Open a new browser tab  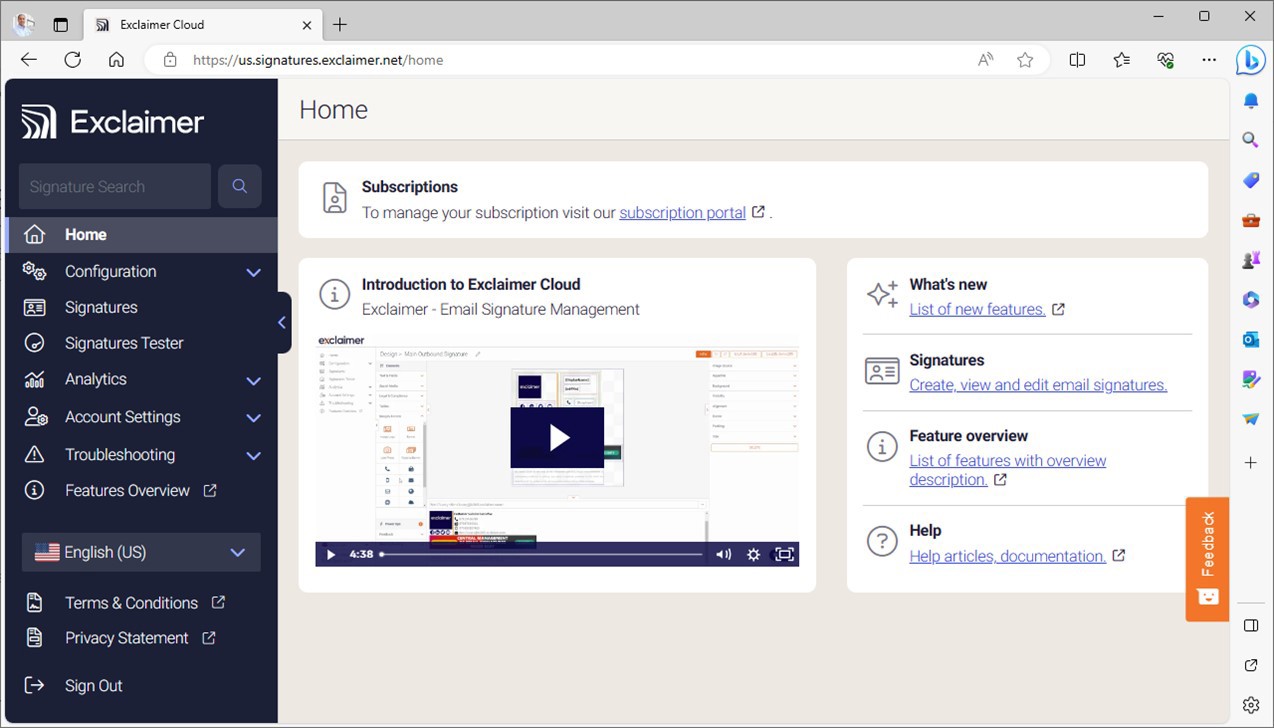coord(340,24)
